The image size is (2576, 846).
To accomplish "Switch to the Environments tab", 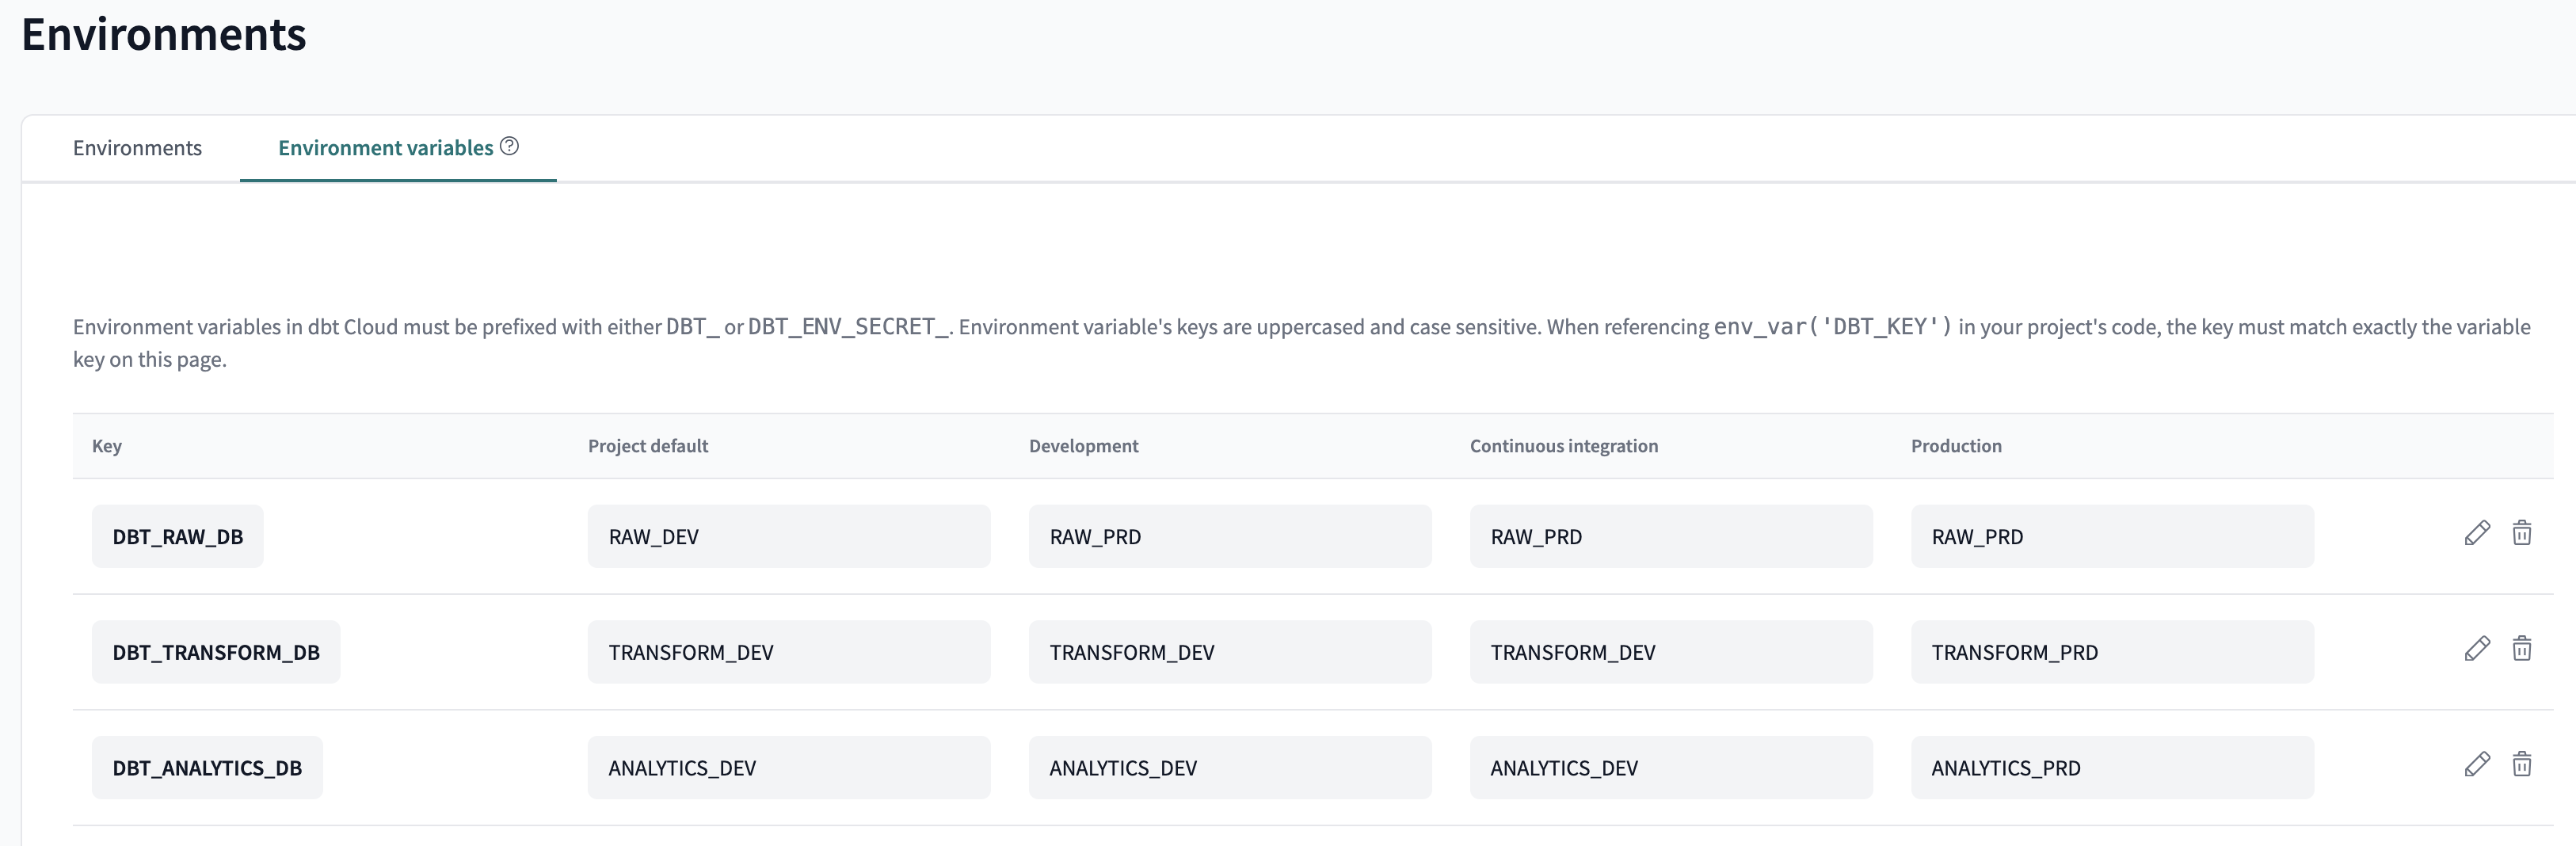I will tap(137, 148).
